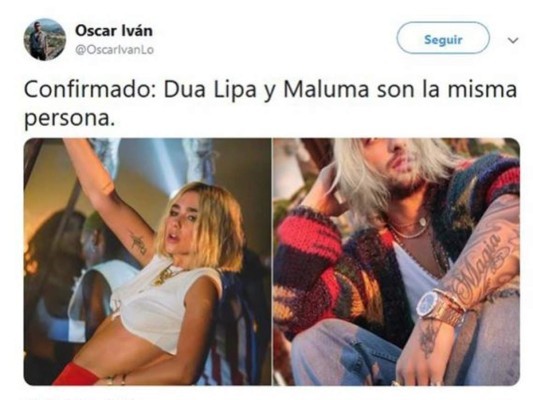Open Oscar Iván's profile picture
The width and height of the screenshot is (533, 400).
pyautogui.click(x=45, y=40)
